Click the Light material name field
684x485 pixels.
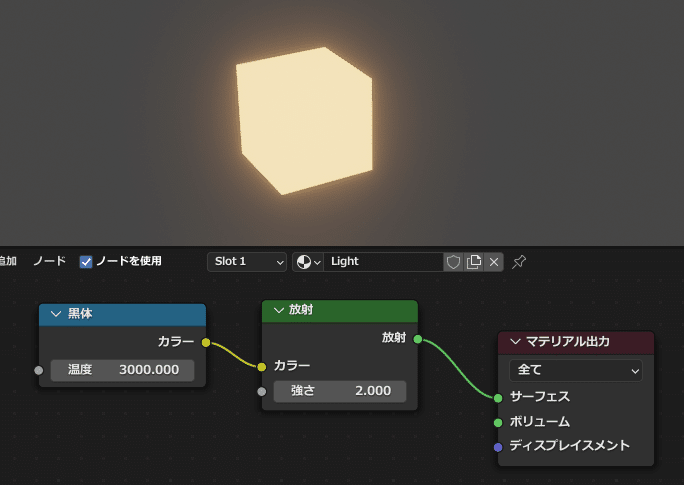(x=383, y=262)
